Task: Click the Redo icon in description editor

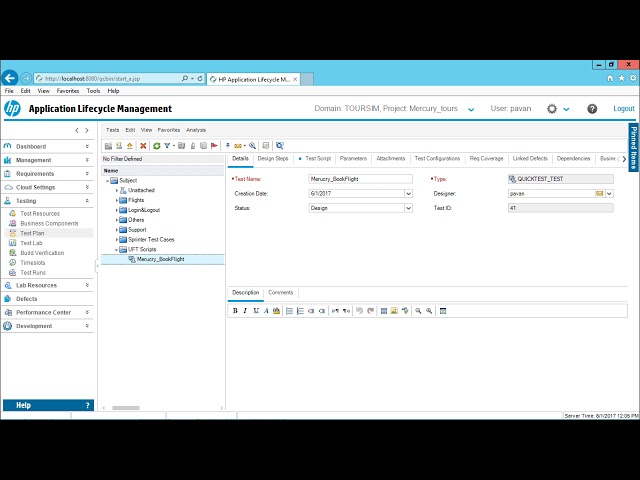Action: pyautogui.click(x=370, y=311)
